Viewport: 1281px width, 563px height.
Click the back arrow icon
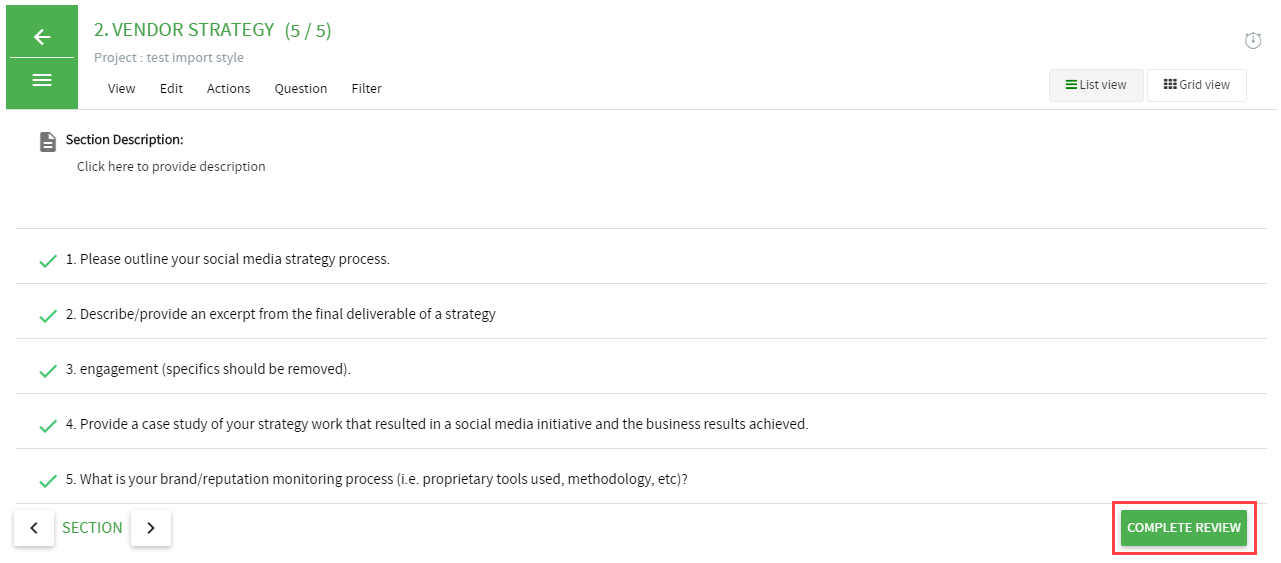[42, 37]
